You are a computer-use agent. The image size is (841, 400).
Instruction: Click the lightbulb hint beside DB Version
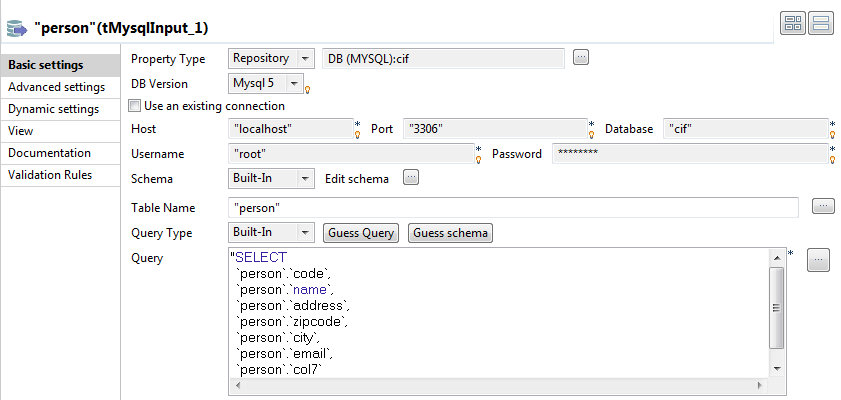308,90
